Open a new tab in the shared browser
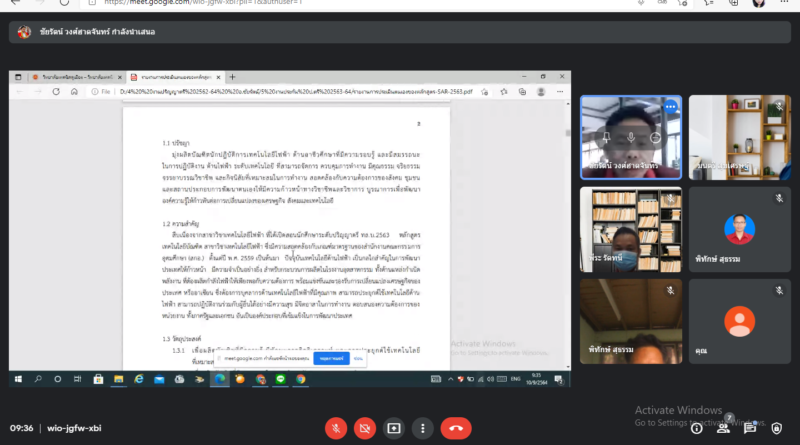The image size is (800, 445). point(232,76)
